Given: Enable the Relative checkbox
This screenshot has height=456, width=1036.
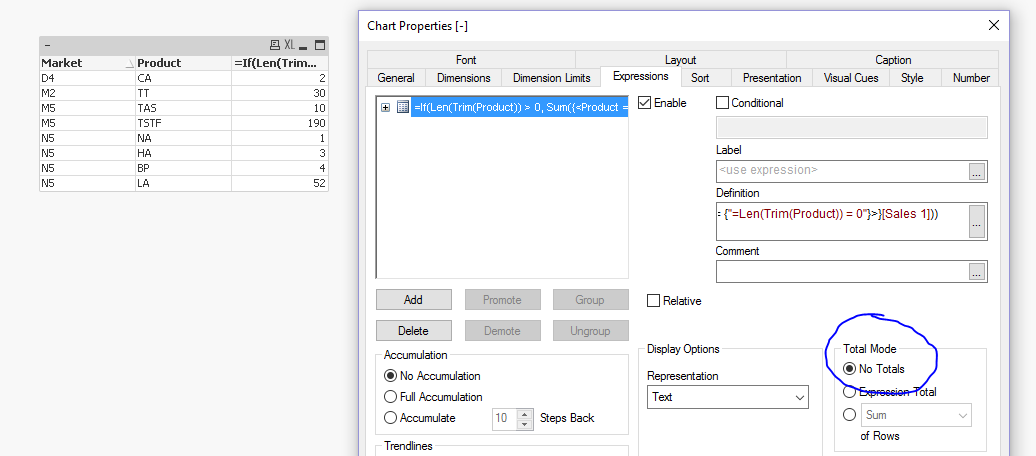Looking at the screenshot, I should pyautogui.click(x=654, y=301).
